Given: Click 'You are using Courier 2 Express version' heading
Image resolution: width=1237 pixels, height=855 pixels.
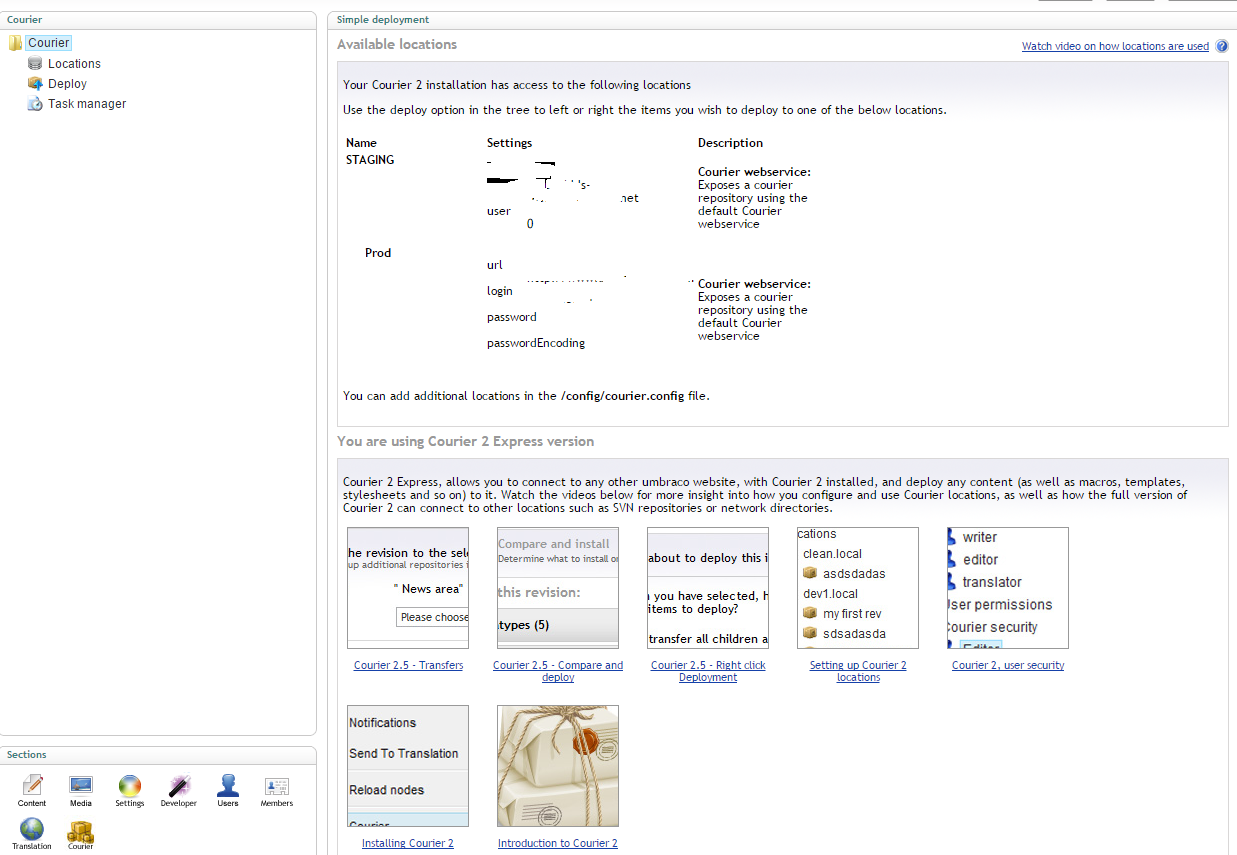Looking at the screenshot, I should click(466, 441).
